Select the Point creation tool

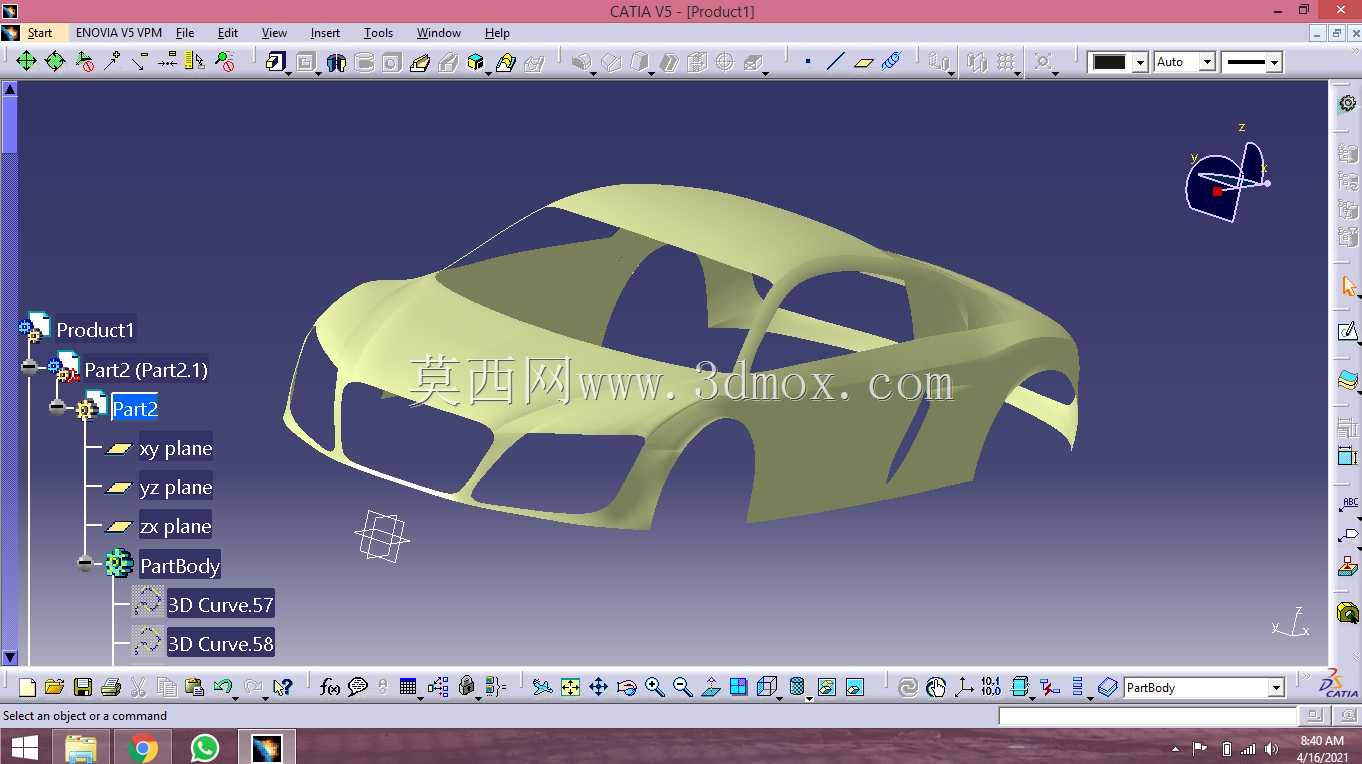point(808,62)
